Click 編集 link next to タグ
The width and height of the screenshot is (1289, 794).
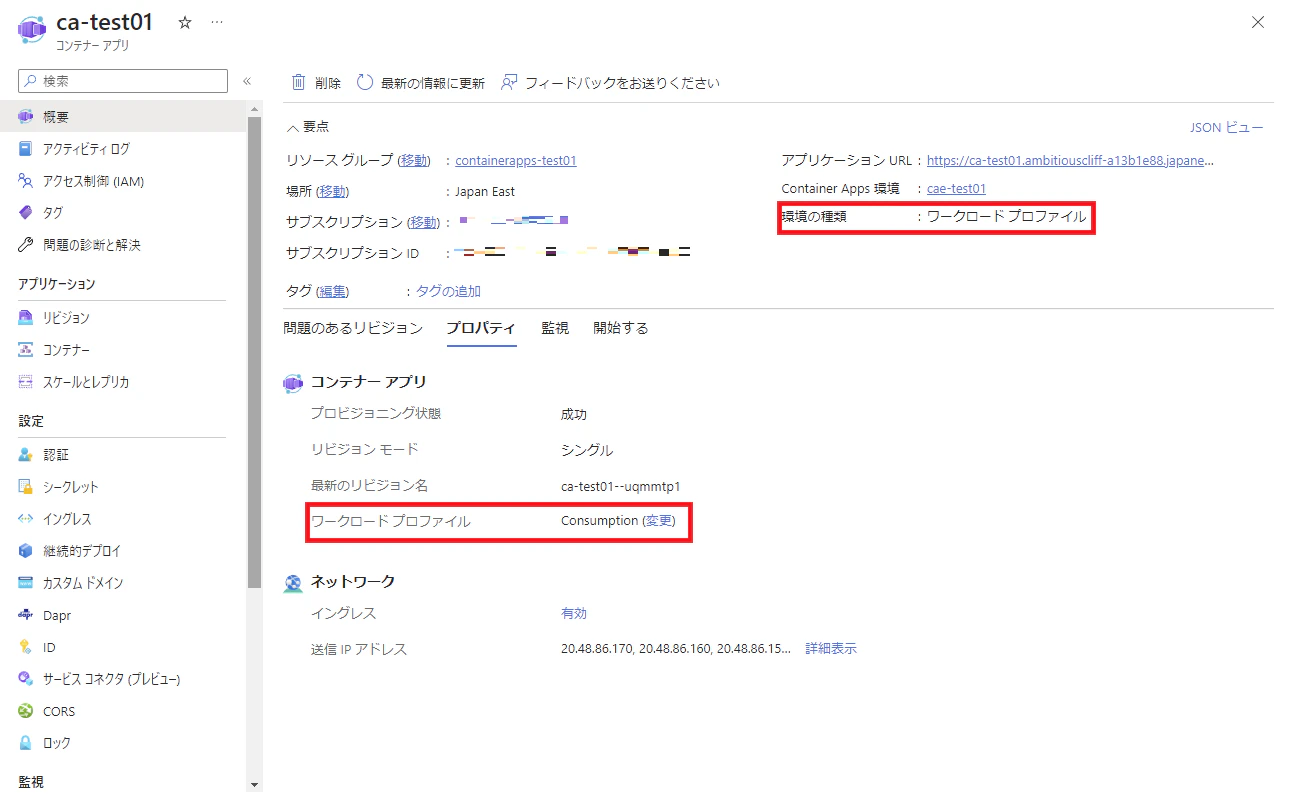click(333, 291)
